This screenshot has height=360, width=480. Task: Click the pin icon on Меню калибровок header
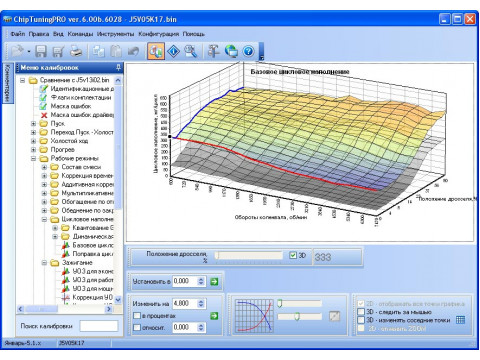(118, 68)
